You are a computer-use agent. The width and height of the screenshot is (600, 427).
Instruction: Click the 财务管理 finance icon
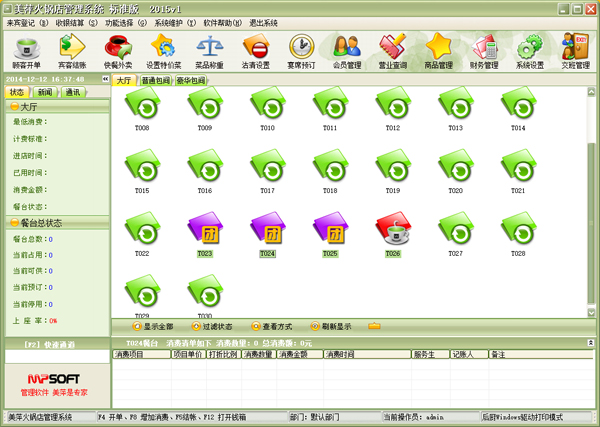(484, 50)
